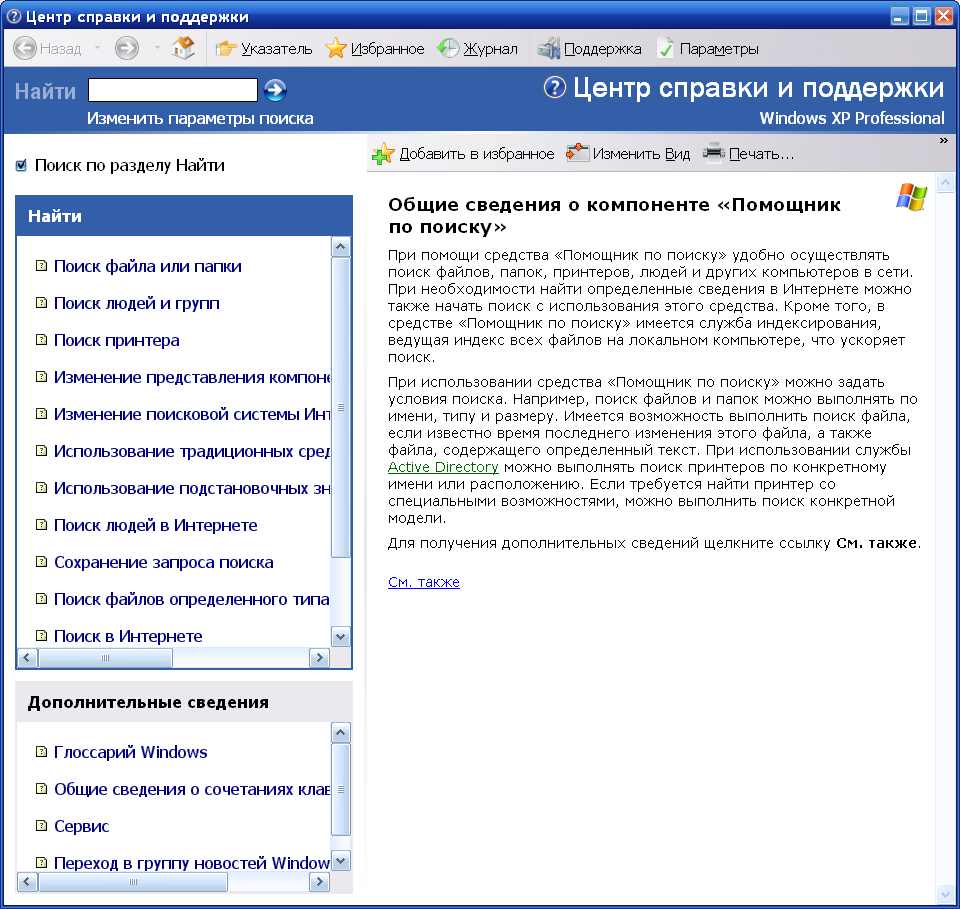Click the Найти list scroll-right arrow
This screenshot has height=909, width=960.
pyautogui.click(x=320, y=658)
